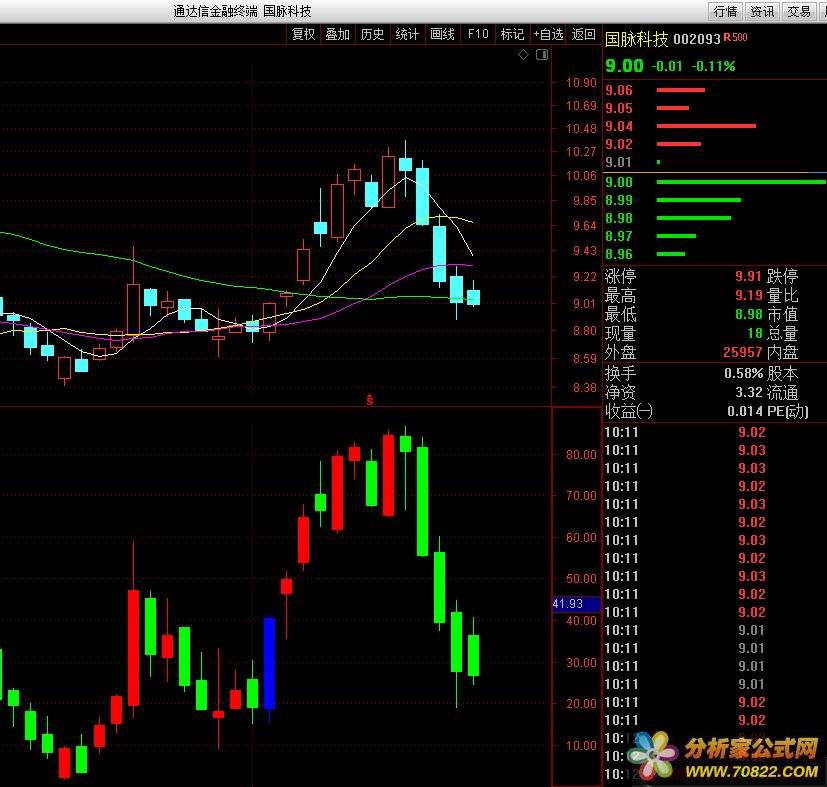Select the ask price 9.05 row
Screen dimensions: 827x787
(x=714, y=108)
